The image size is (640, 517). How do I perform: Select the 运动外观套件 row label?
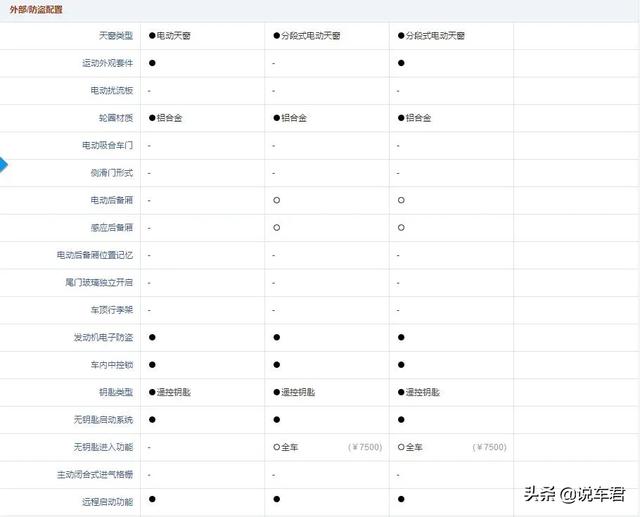[107, 63]
